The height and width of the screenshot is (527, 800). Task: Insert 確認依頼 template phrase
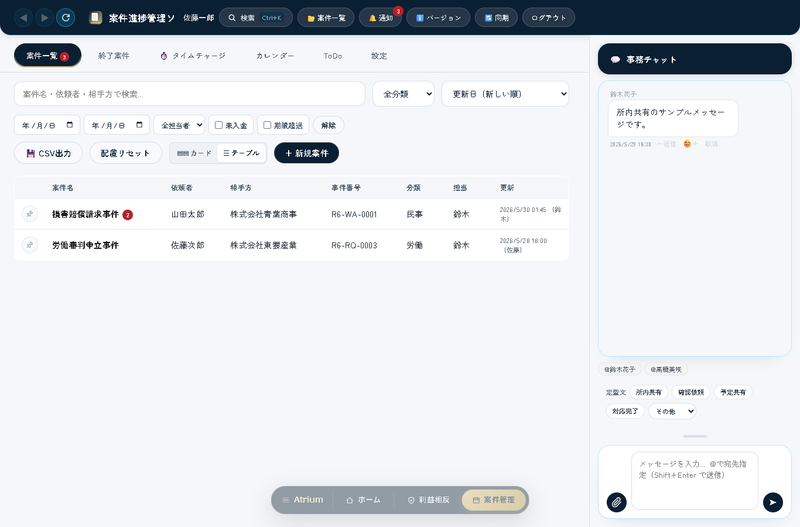(691, 392)
